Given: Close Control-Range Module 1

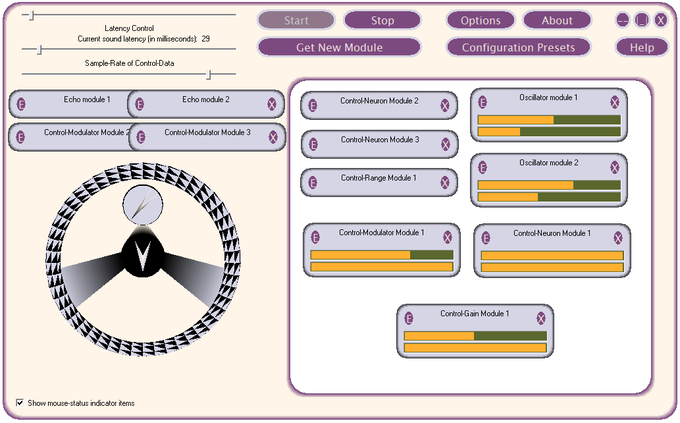Looking at the screenshot, I should pyautogui.click(x=445, y=183).
